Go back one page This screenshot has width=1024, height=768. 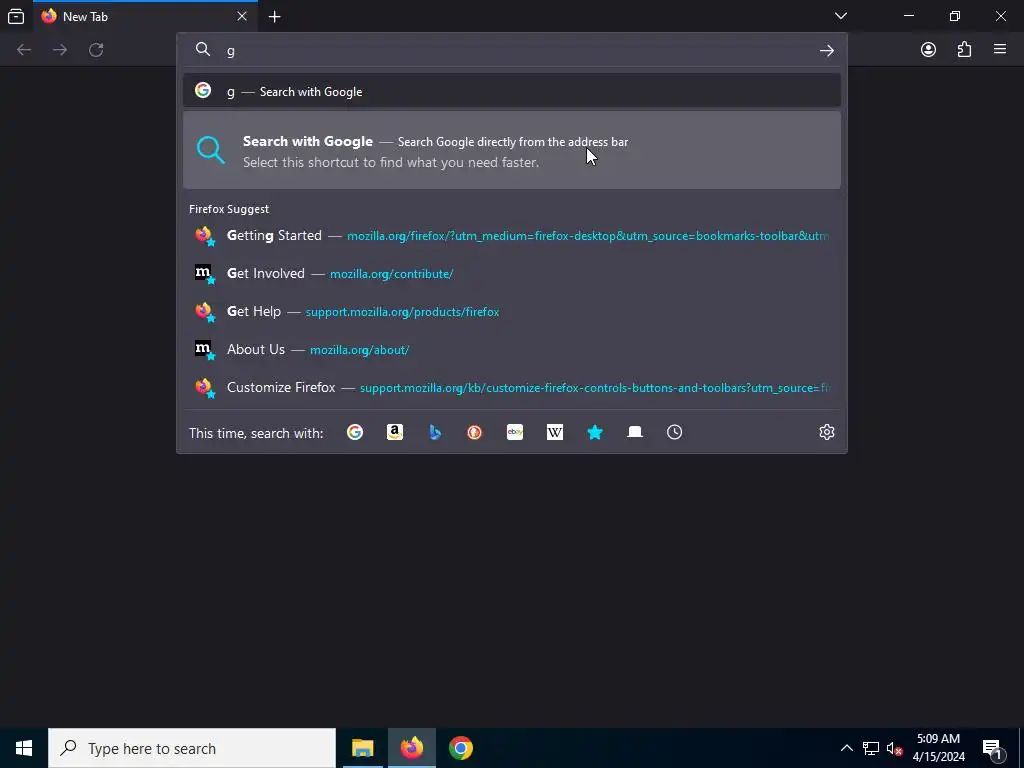(x=24, y=50)
